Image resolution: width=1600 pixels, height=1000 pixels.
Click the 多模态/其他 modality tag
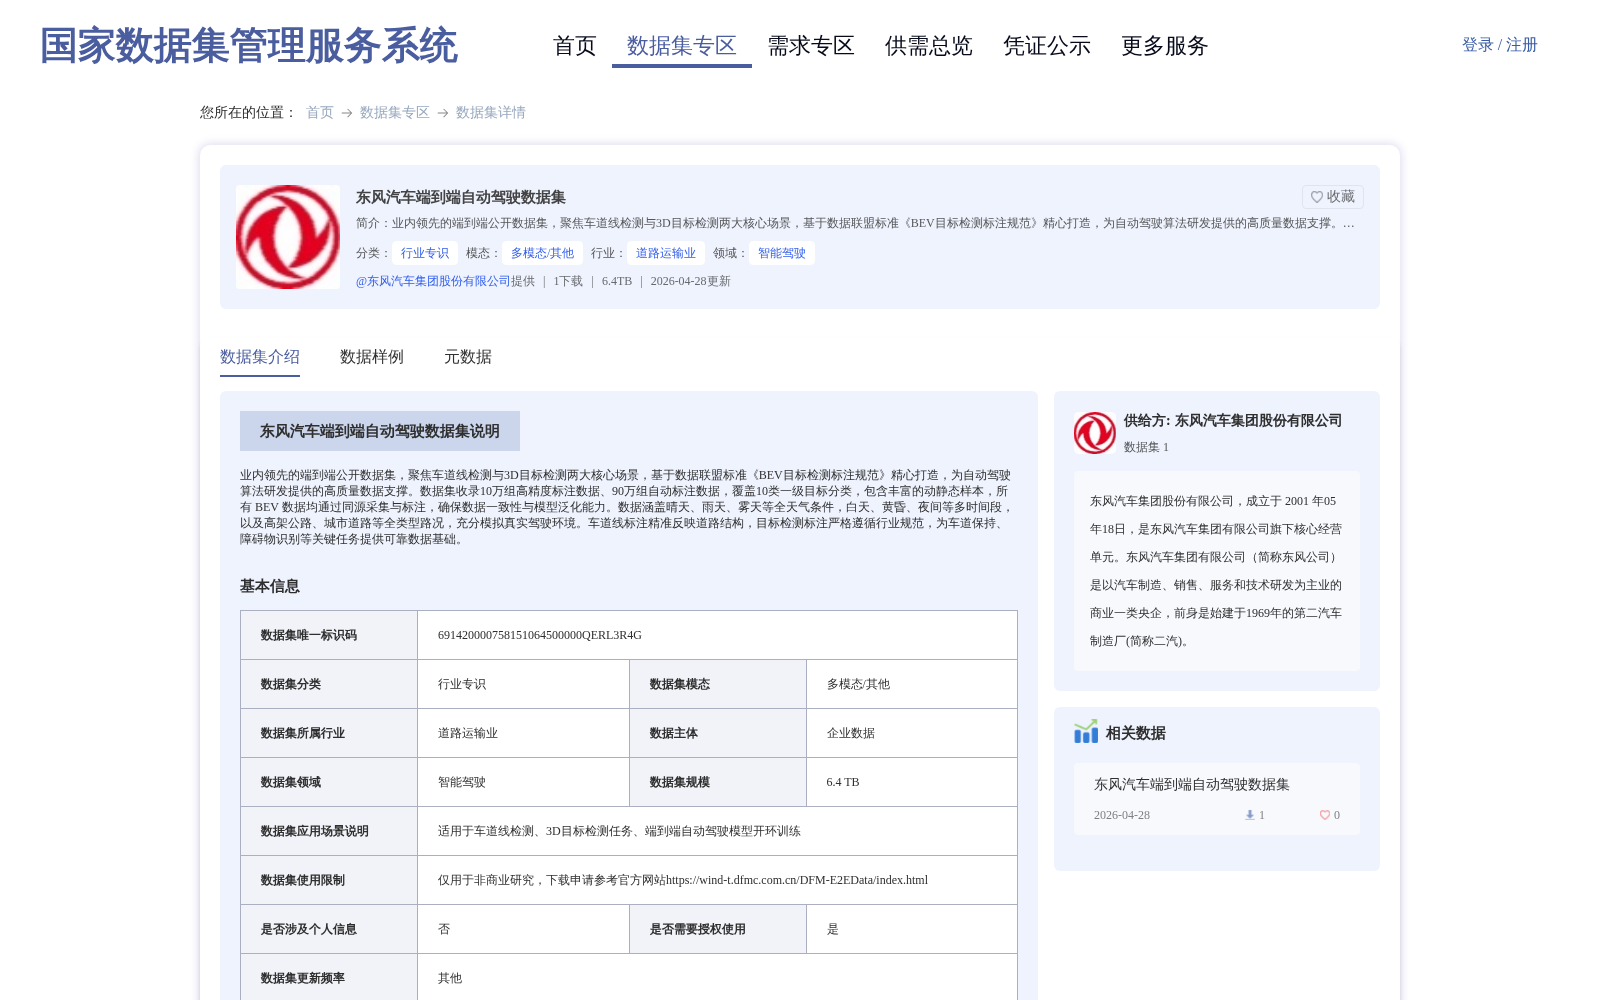click(x=543, y=253)
